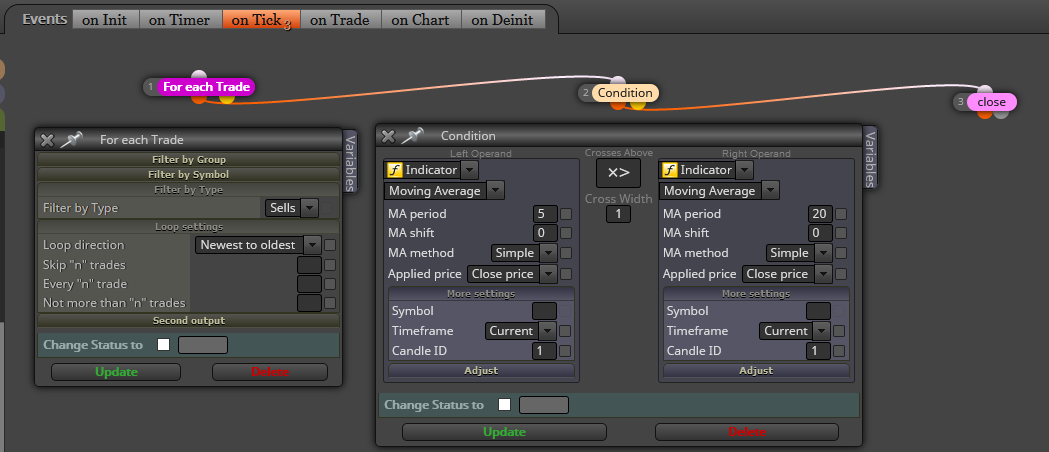1049x452 pixels.
Task: Open left operand Indicator type dropdown
Action: [431, 170]
